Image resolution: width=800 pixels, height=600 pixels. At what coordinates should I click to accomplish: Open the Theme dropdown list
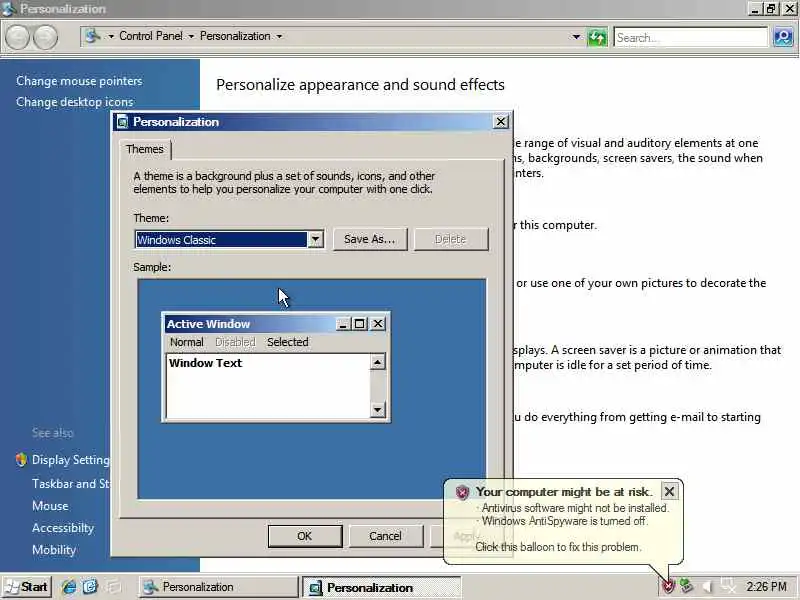click(x=315, y=239)
